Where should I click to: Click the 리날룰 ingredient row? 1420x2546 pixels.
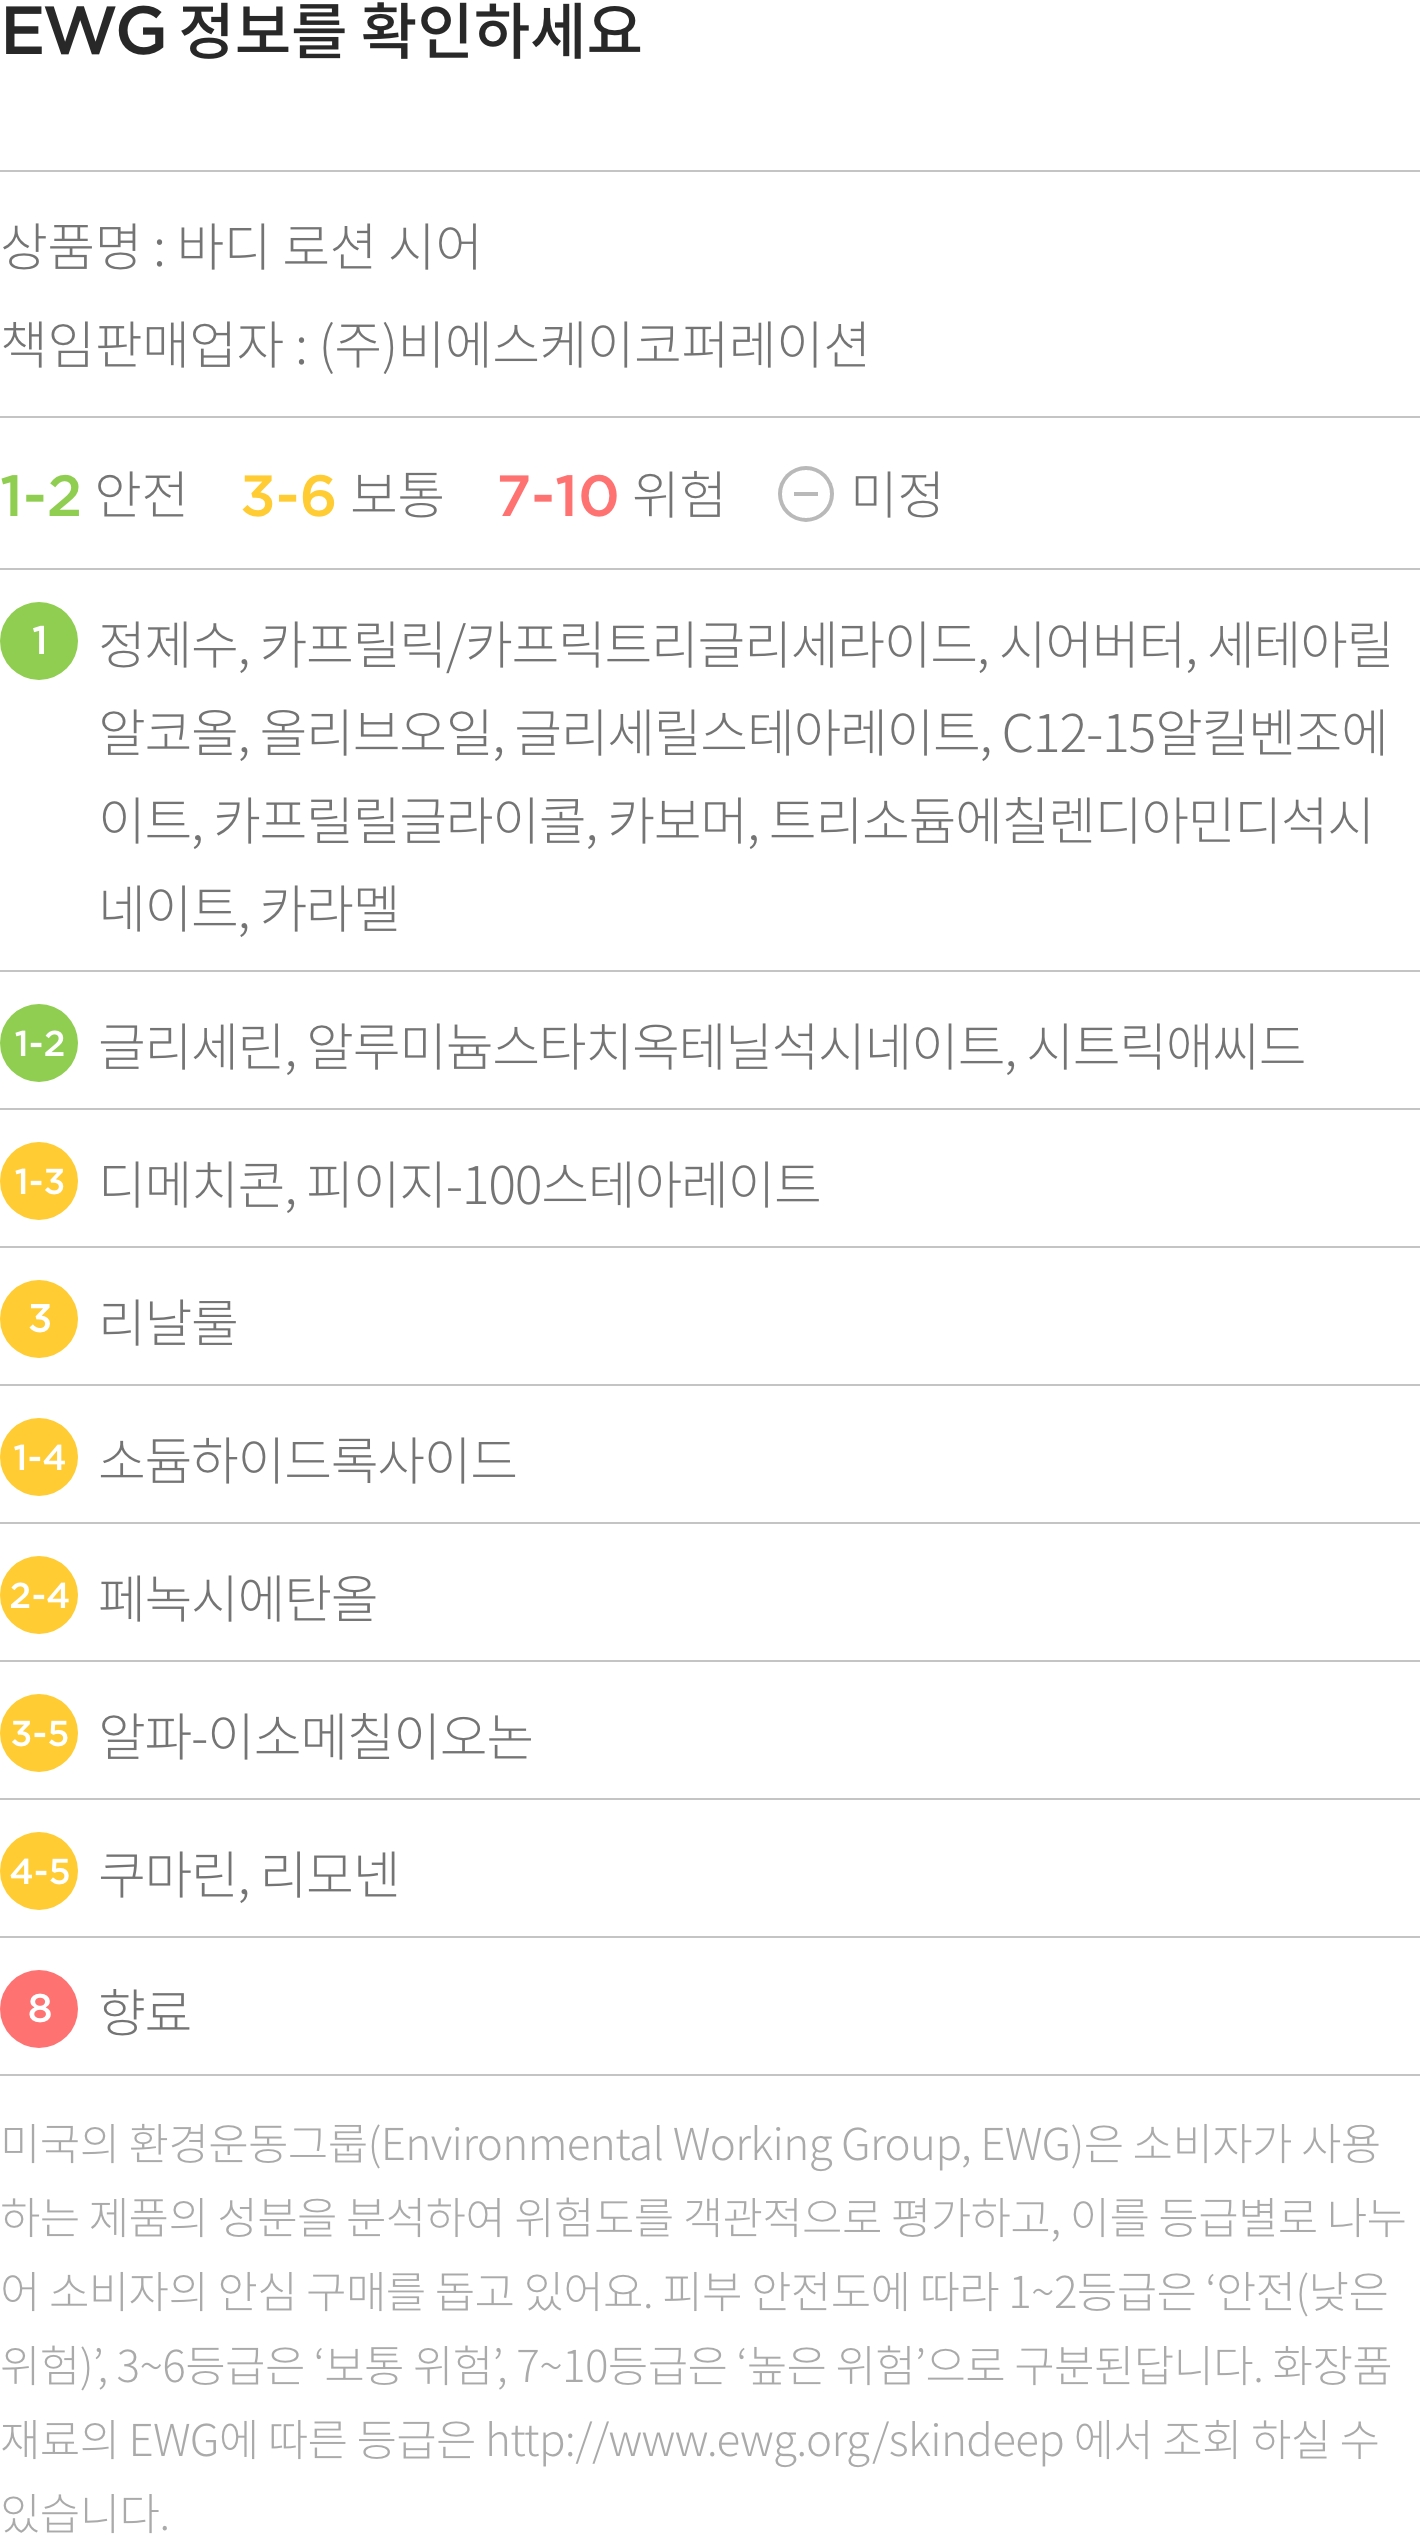(x=710, y=1319)
